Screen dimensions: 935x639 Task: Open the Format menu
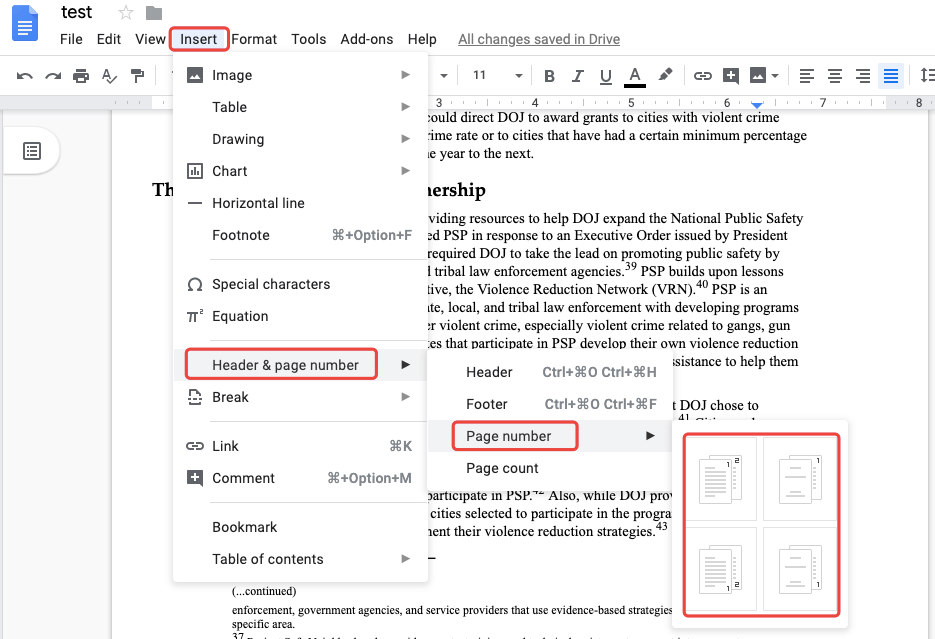[x=254, y=39]
